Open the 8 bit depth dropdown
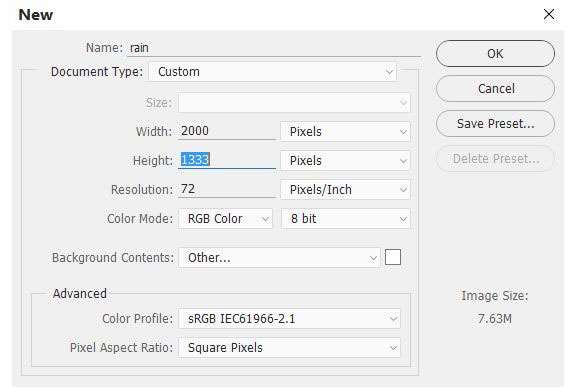 tap(345, 219)
